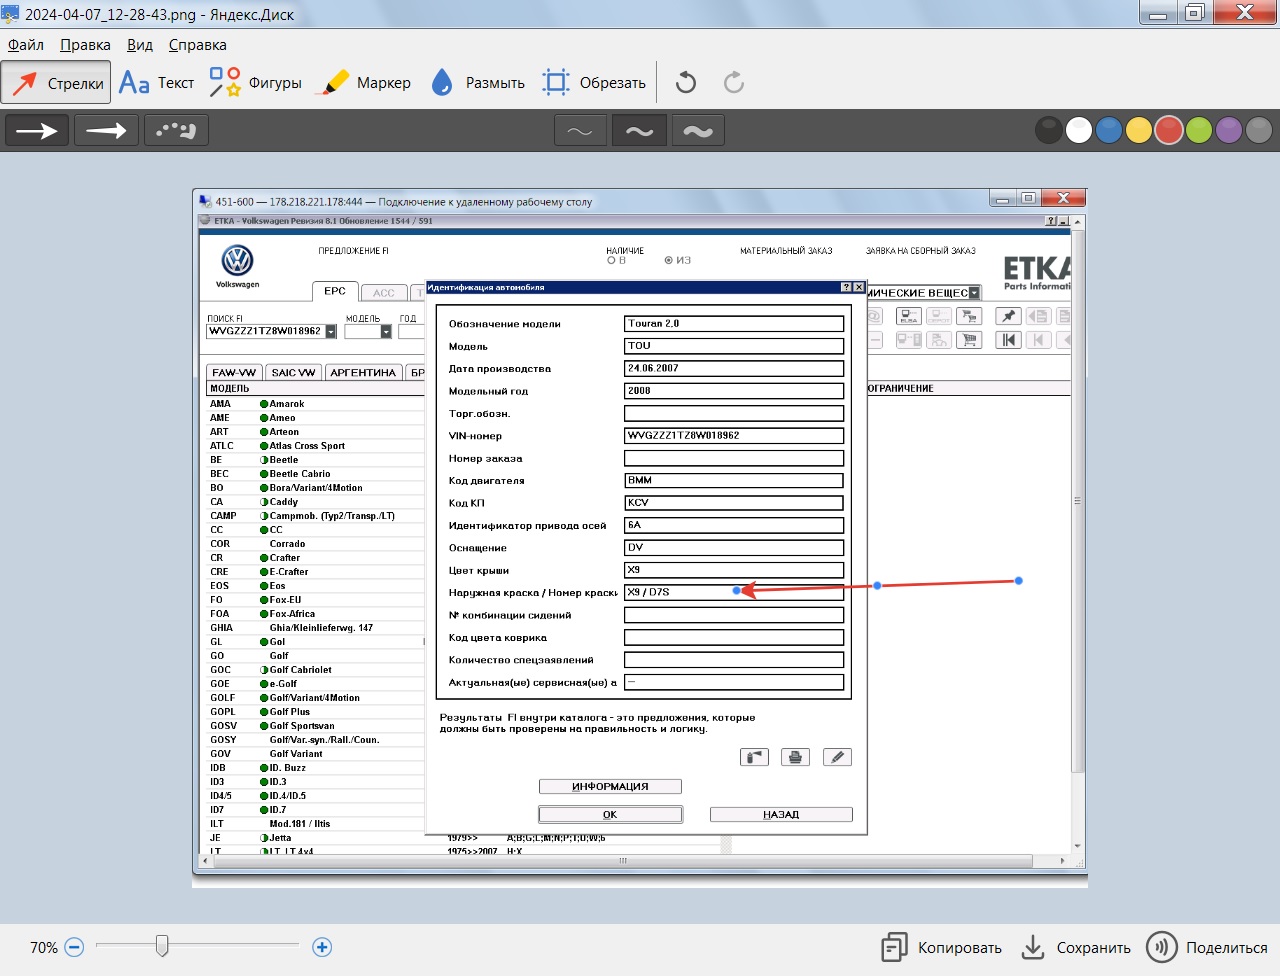
Task: Set thinnest line thickness
Action: [580, 130]
